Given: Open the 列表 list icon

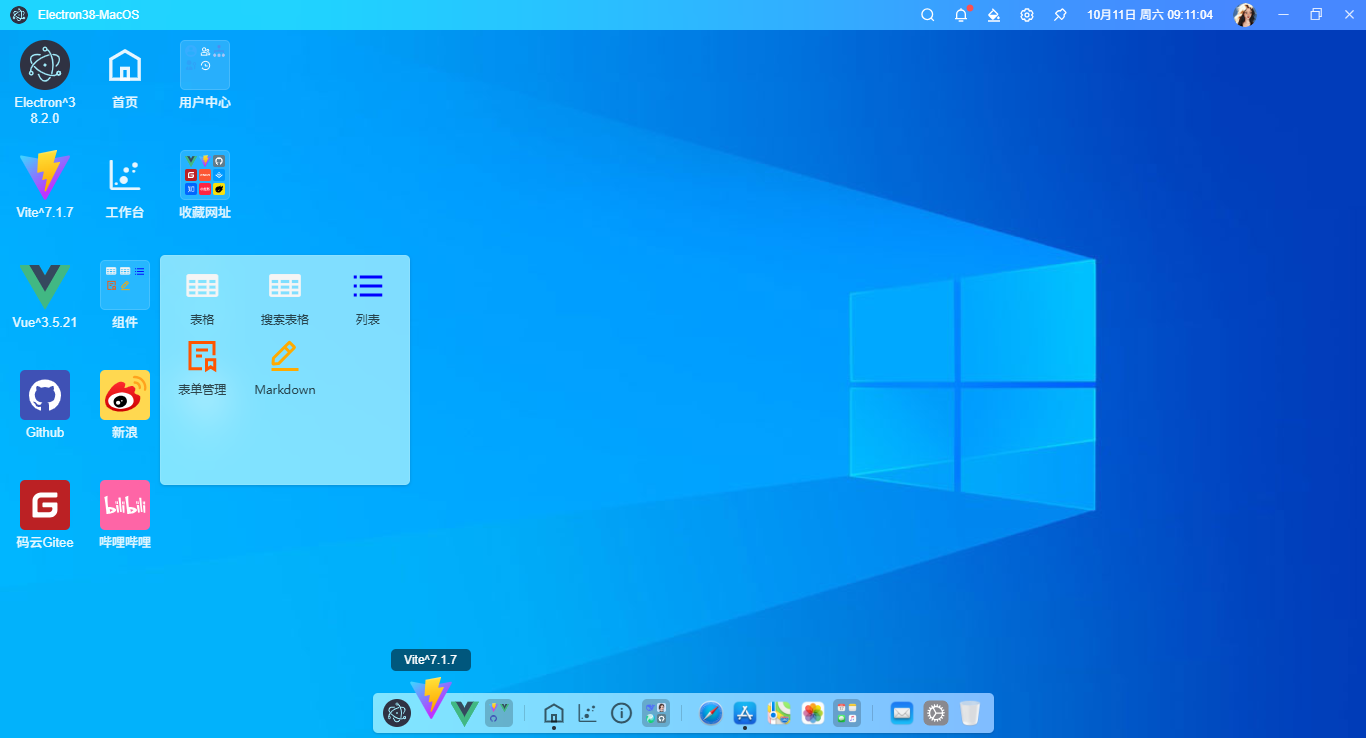Looking at the screenshot, I should (367, 287).
